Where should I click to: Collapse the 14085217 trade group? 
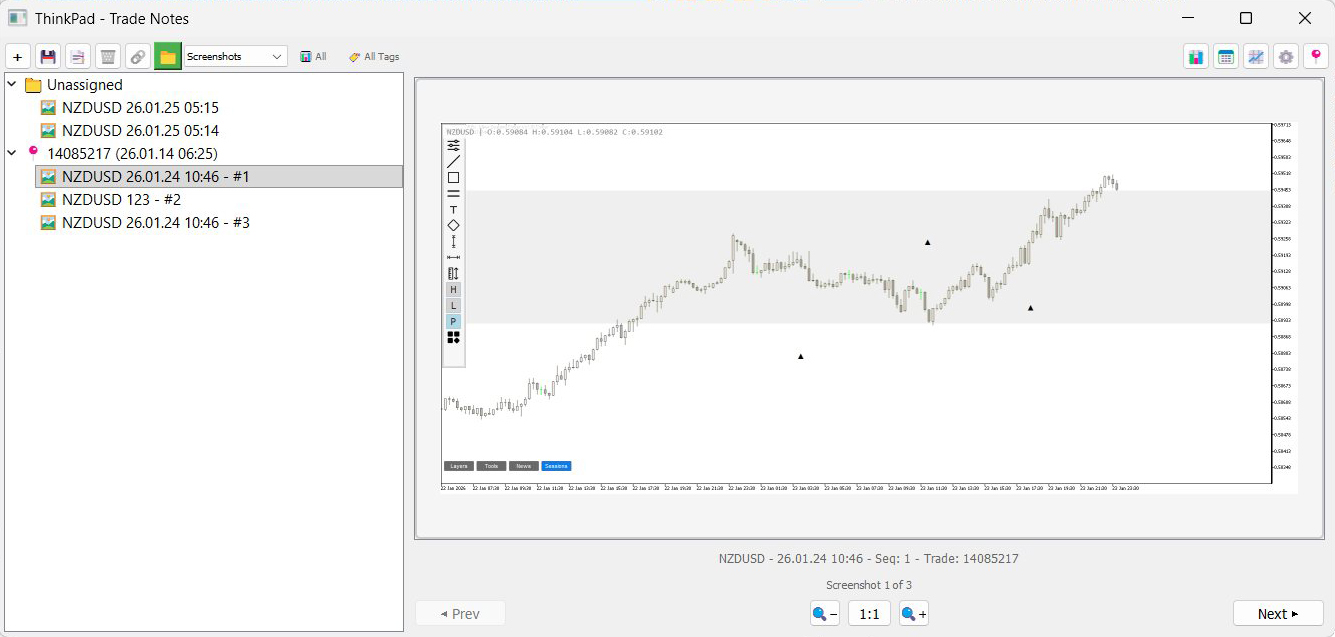point(12,153)
